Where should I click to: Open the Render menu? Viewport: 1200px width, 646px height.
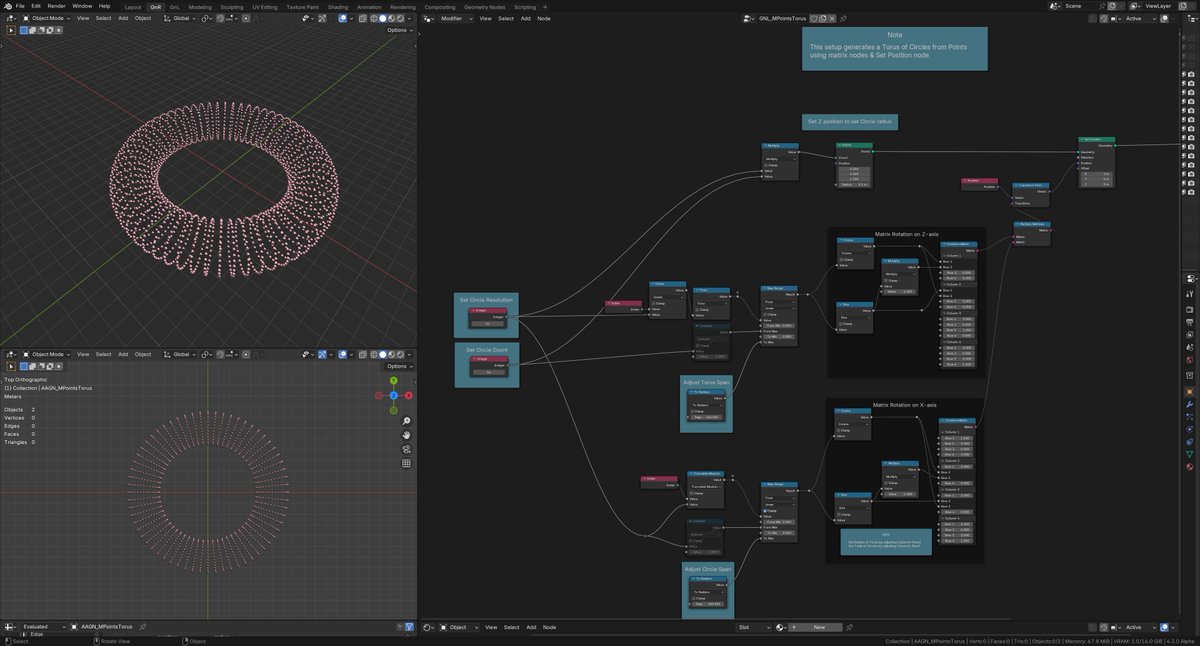[x=57, y=6]
